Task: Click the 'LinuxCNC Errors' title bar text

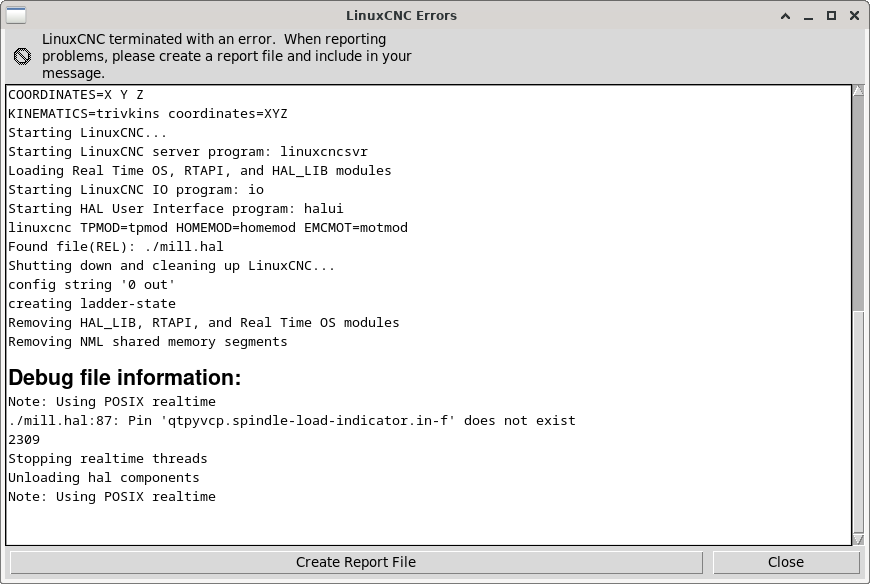Action: coord(401,16)
